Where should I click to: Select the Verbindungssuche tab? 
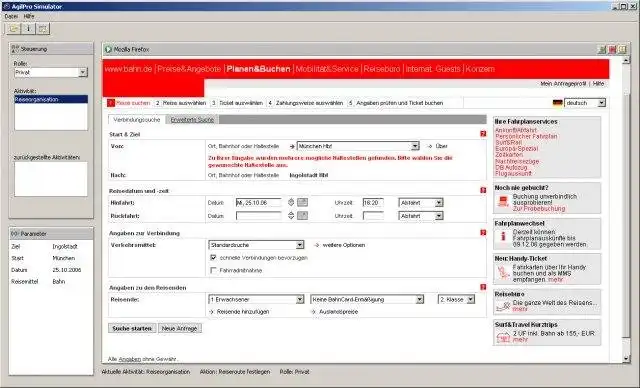[137, 120]
